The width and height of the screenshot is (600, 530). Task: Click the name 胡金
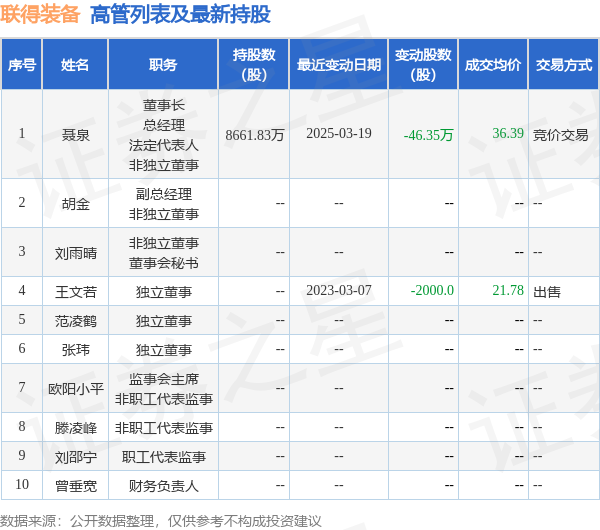[x=75, y=204]
